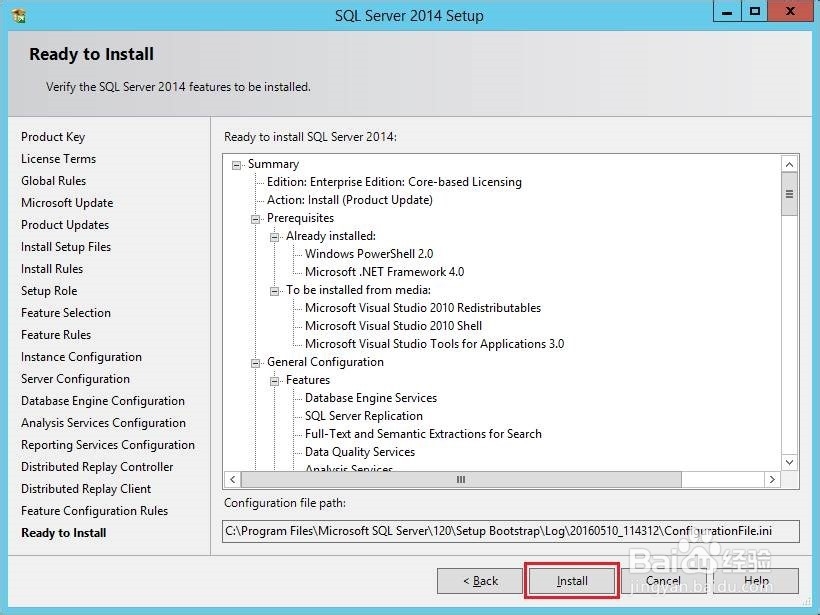The width and height of the screenshot is (820, 615).
Task: Select Data Quality Services row
Action: 360,452
